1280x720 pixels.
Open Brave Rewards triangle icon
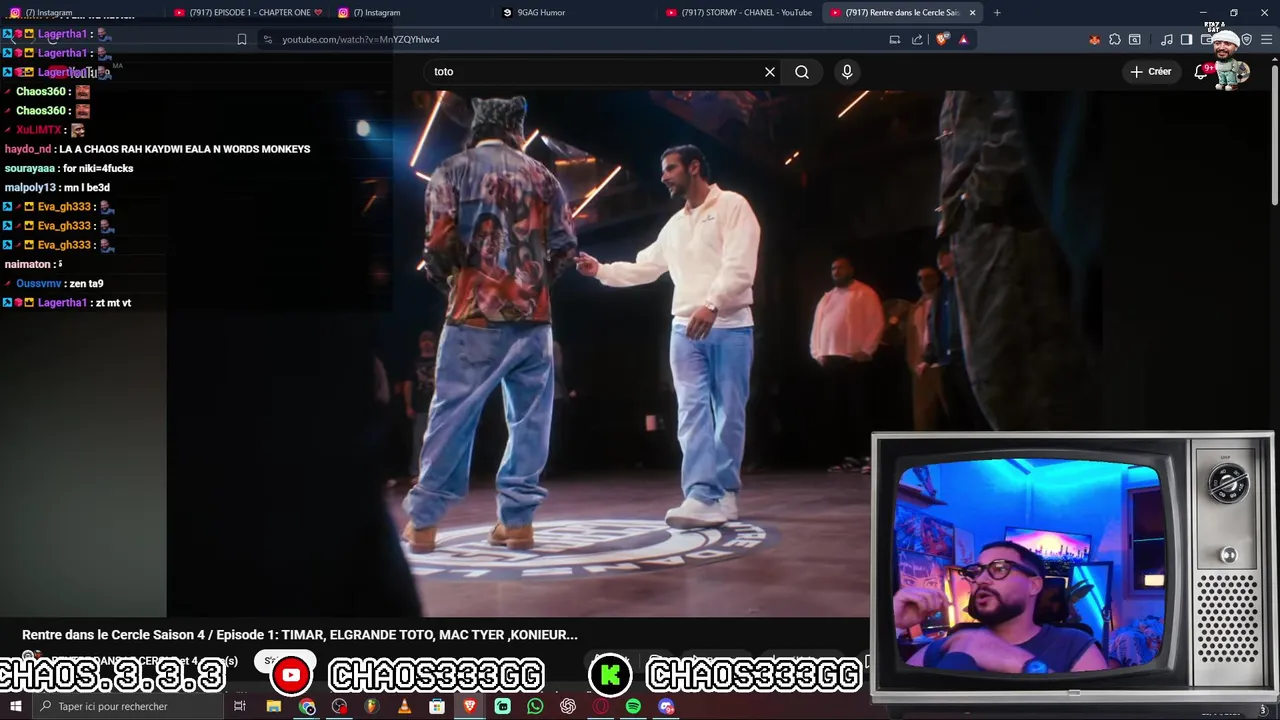point(963,40)
